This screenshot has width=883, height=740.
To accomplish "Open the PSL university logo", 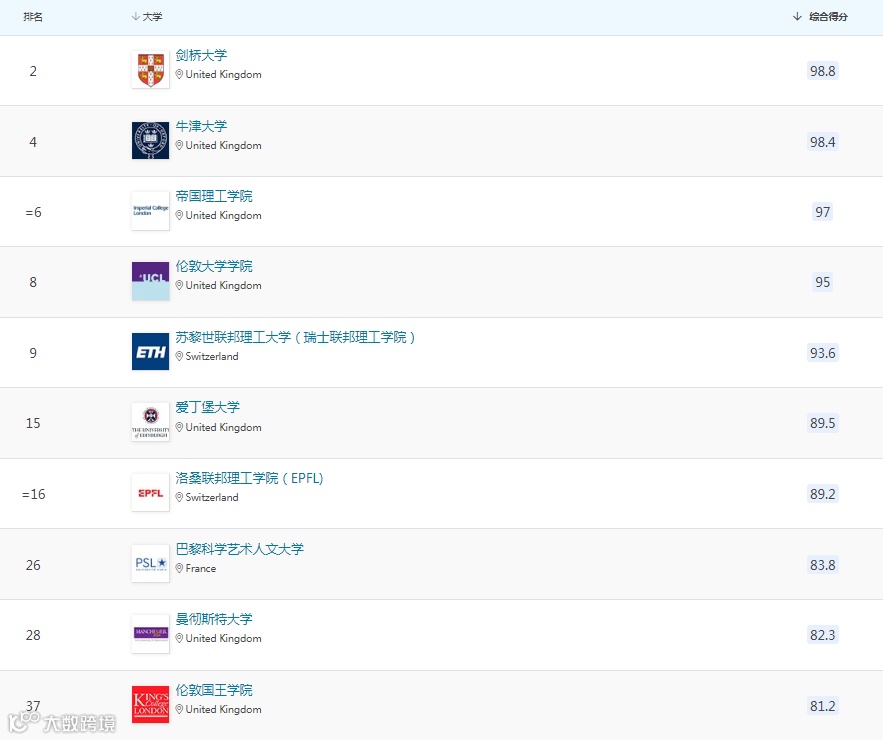I will tap(150, 563).
